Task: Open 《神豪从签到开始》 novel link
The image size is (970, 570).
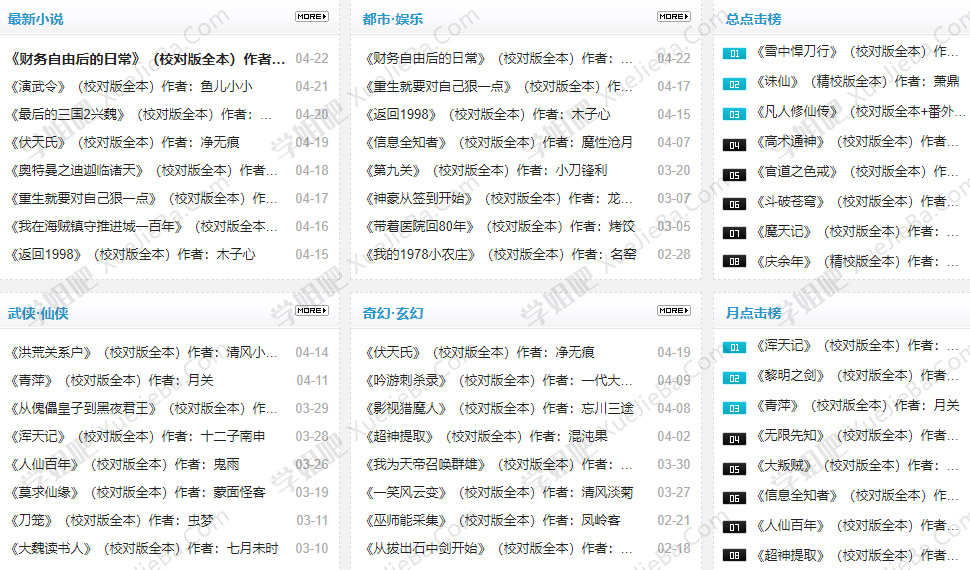Action: tap(499, 199)
